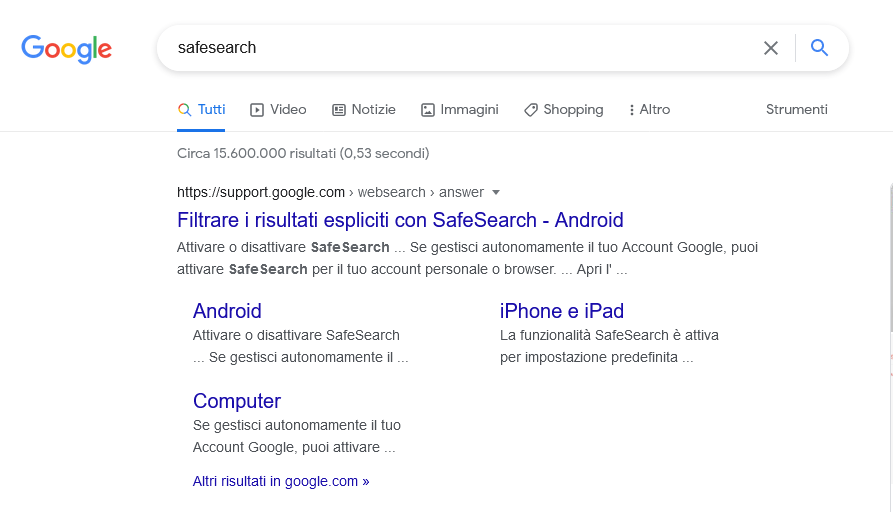Open the Notizie tab
Image resolution: width=893 pixels, height=512 pixels.
pos(363,109)
